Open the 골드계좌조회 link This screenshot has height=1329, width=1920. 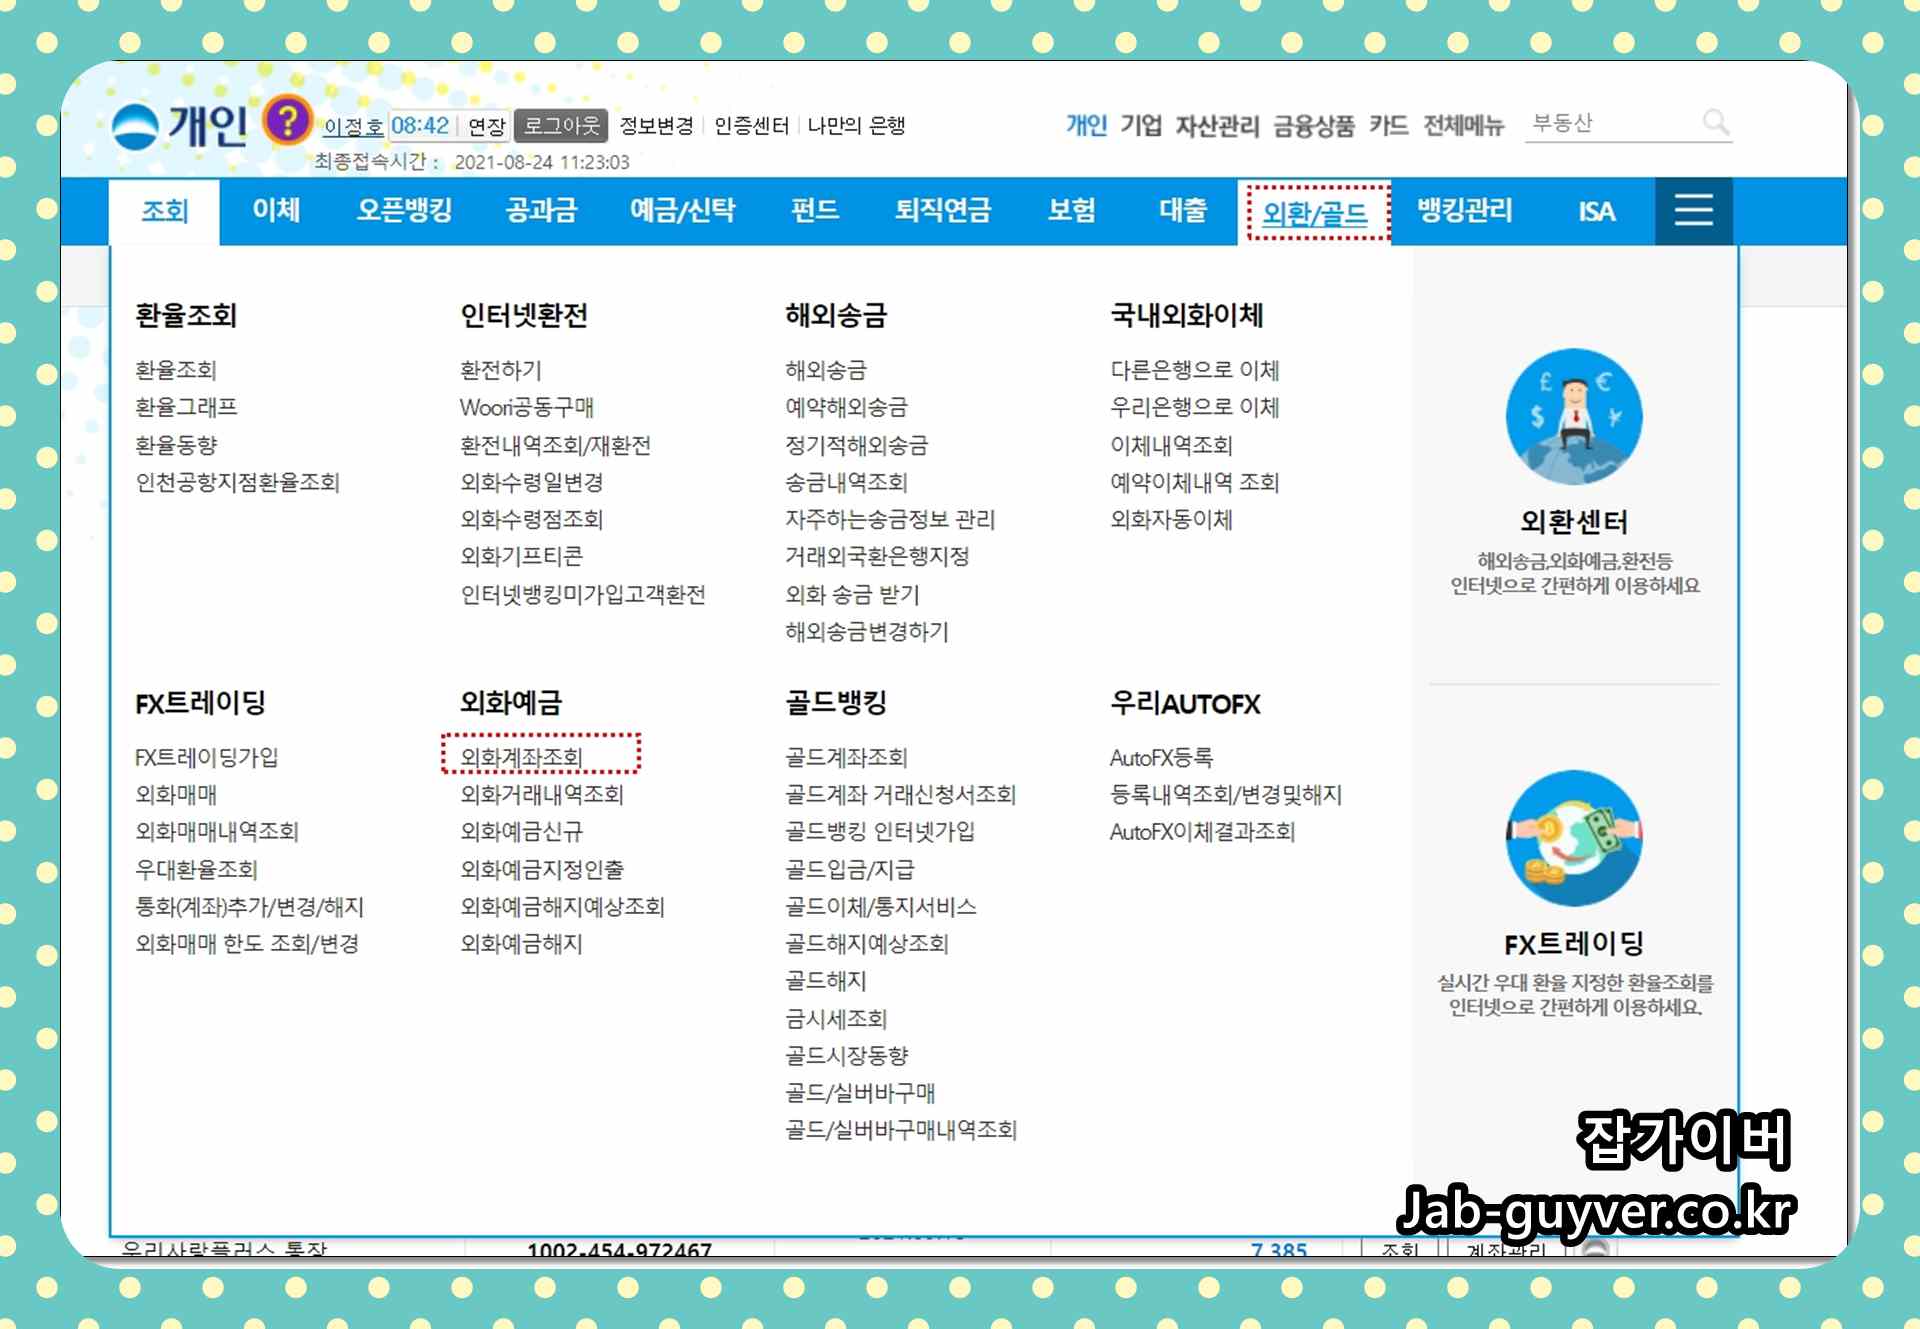click(846, 757)
